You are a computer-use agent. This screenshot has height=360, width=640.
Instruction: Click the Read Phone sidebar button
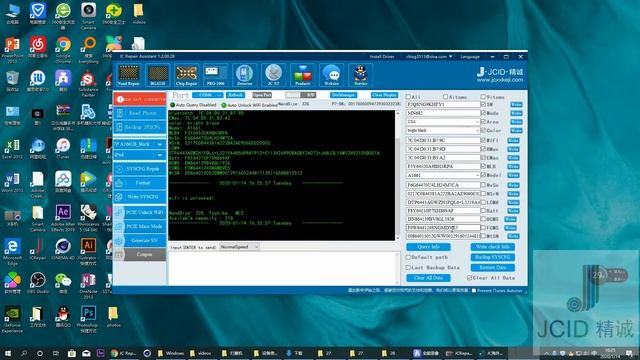[x=140, y=113]
